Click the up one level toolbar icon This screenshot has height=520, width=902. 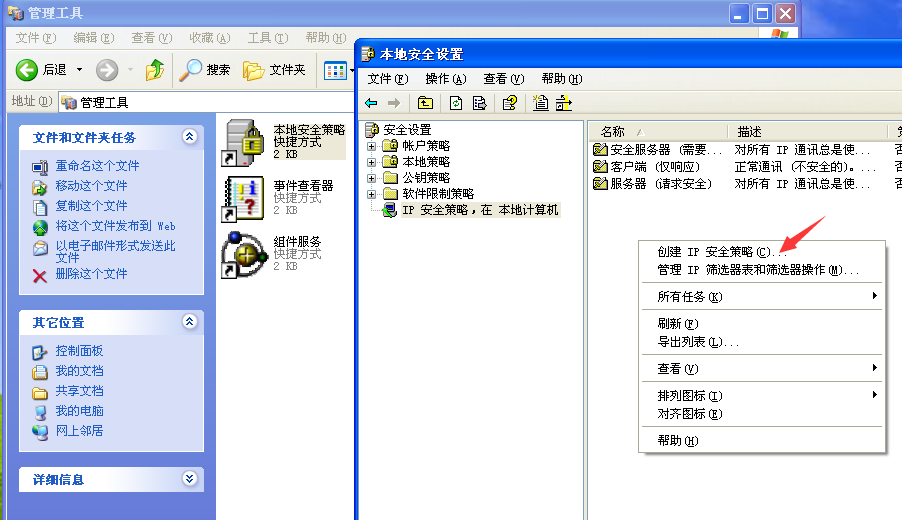pyautogui.click(x=425, y=102)
